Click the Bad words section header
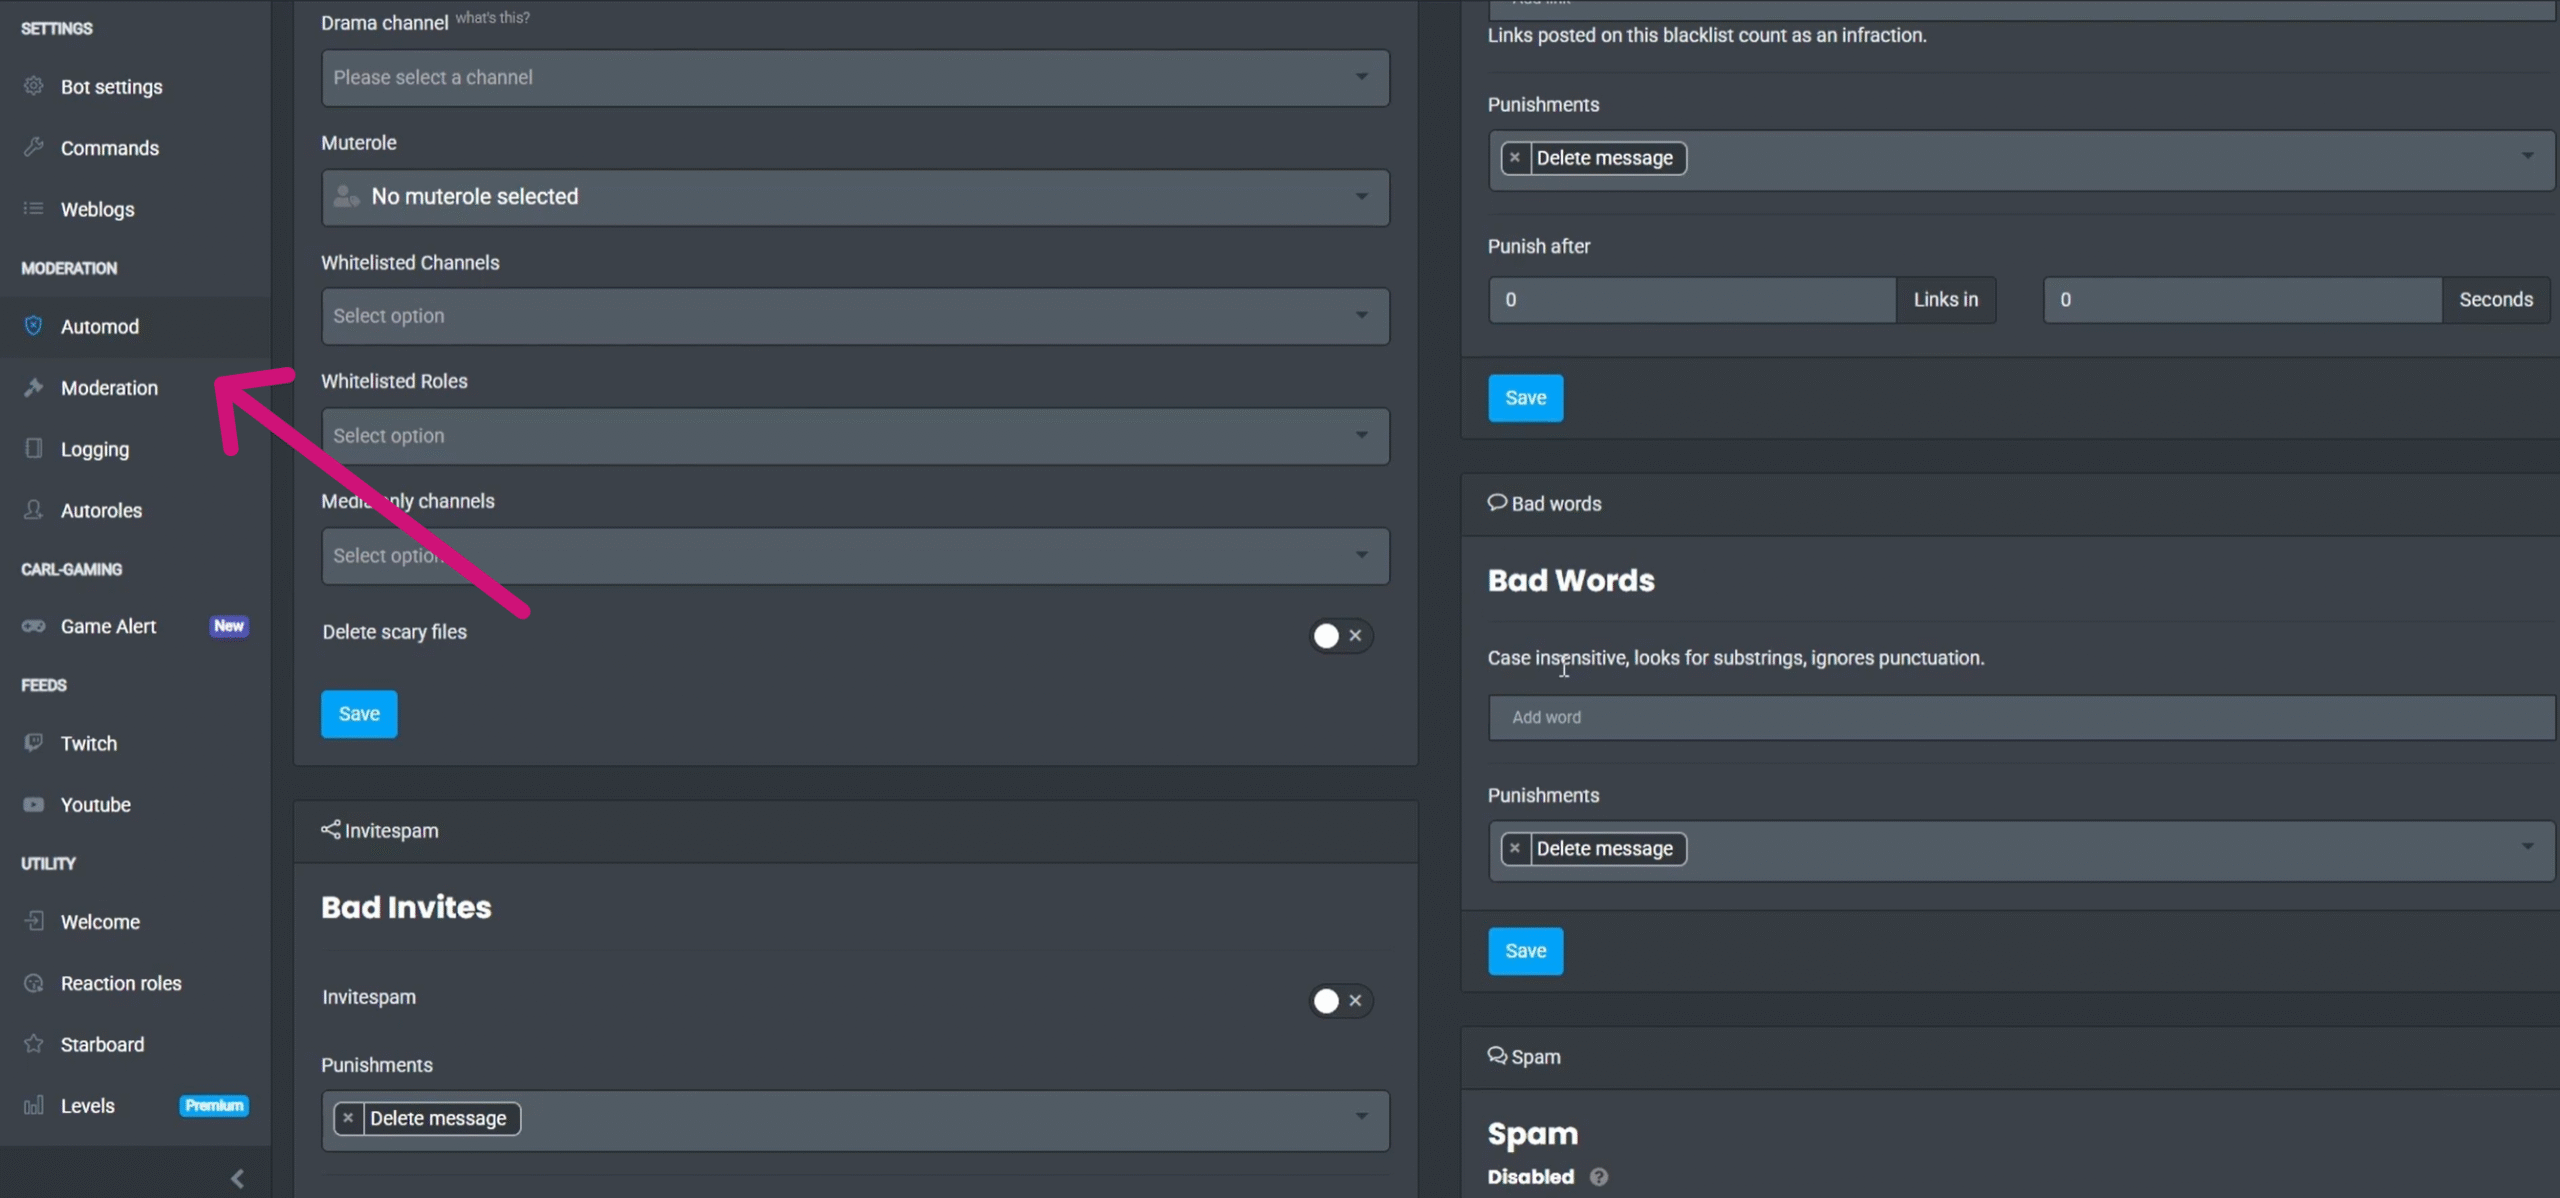 [1545, 503]
